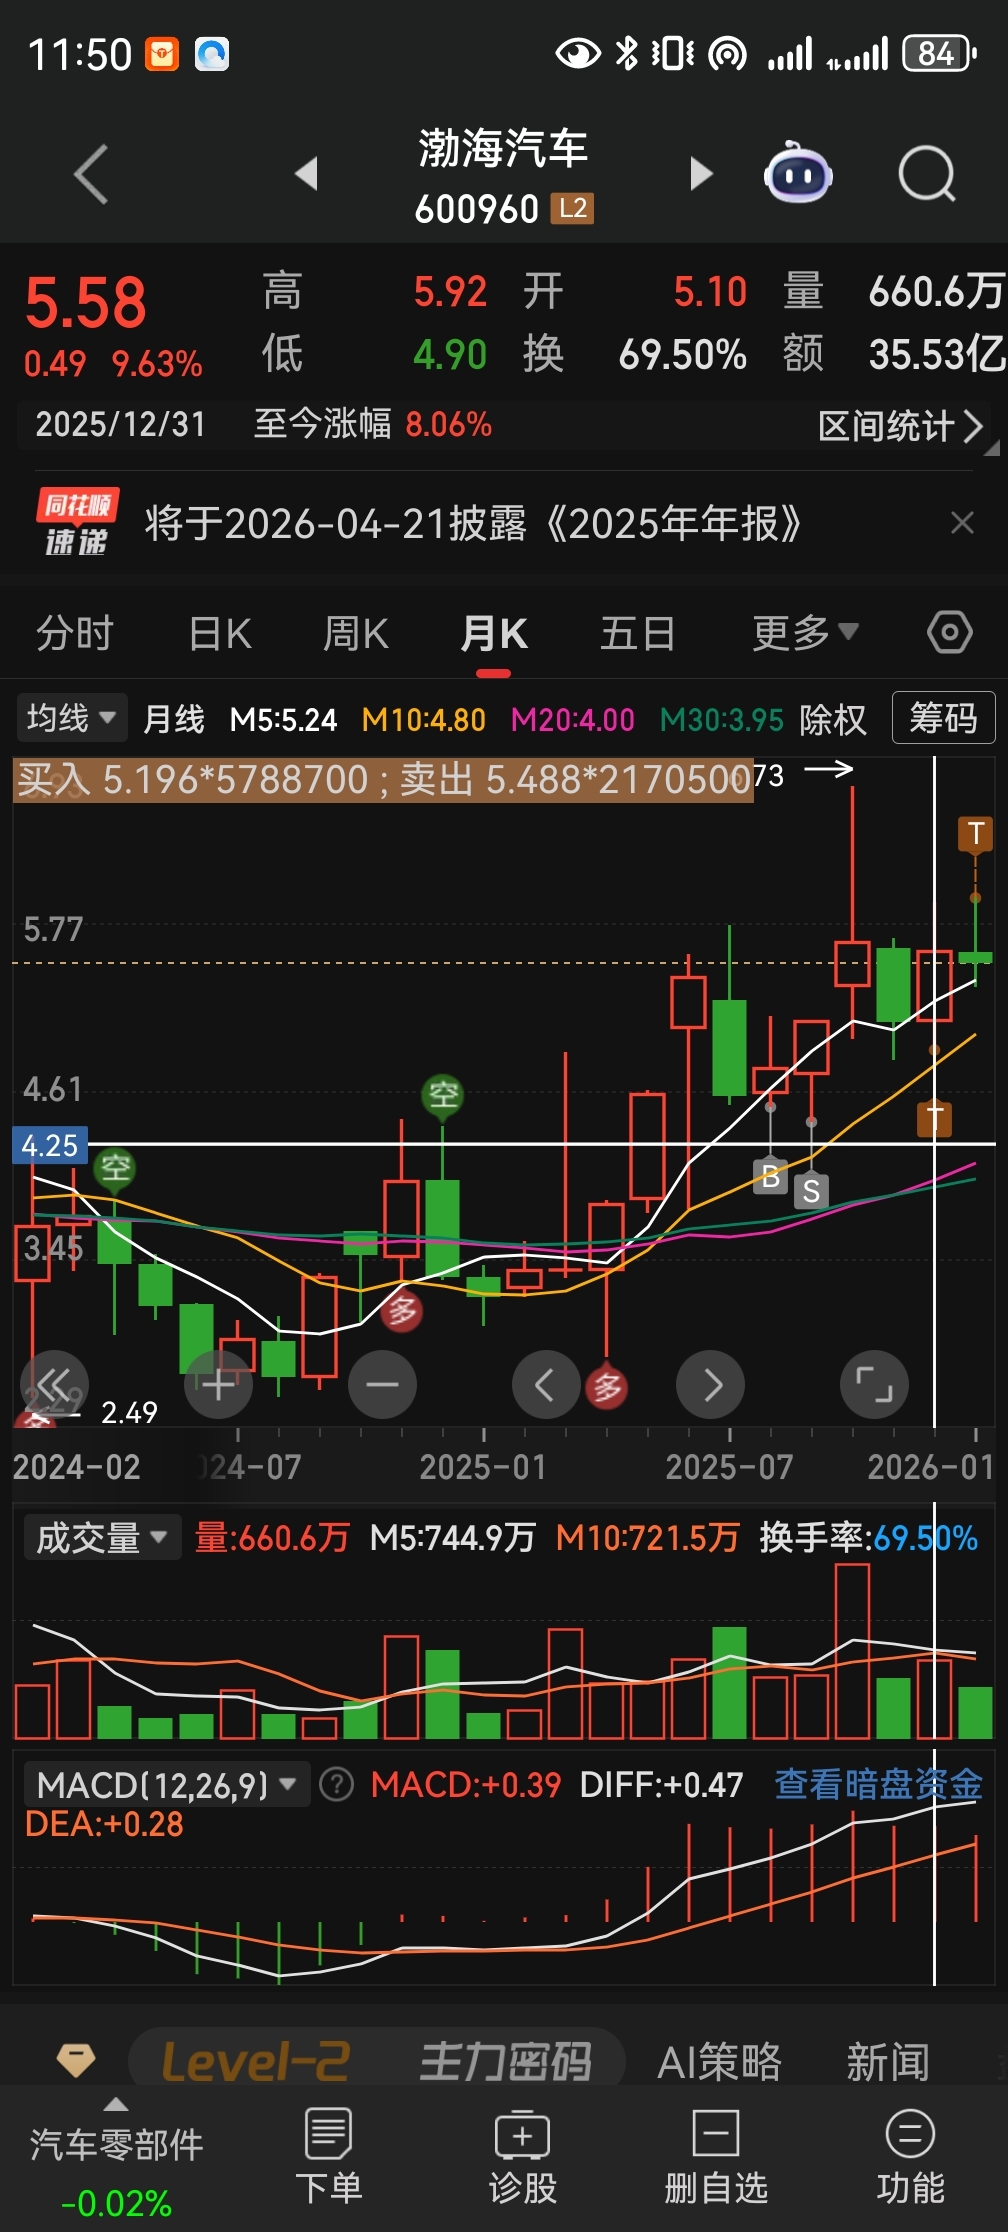Zoom in chart with plus button

coord(218,1385)
